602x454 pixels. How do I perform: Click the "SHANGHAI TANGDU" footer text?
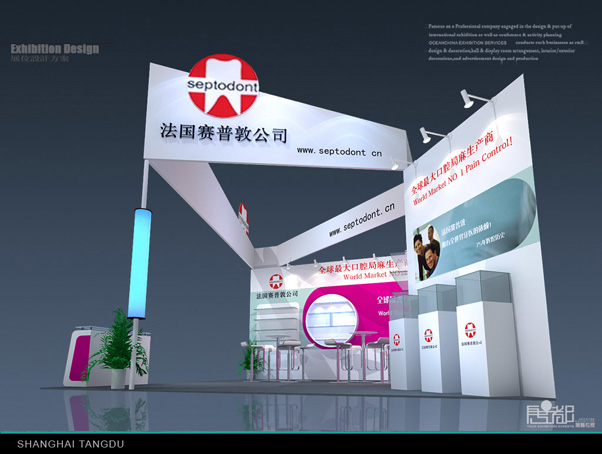click(x=71, y=444)
